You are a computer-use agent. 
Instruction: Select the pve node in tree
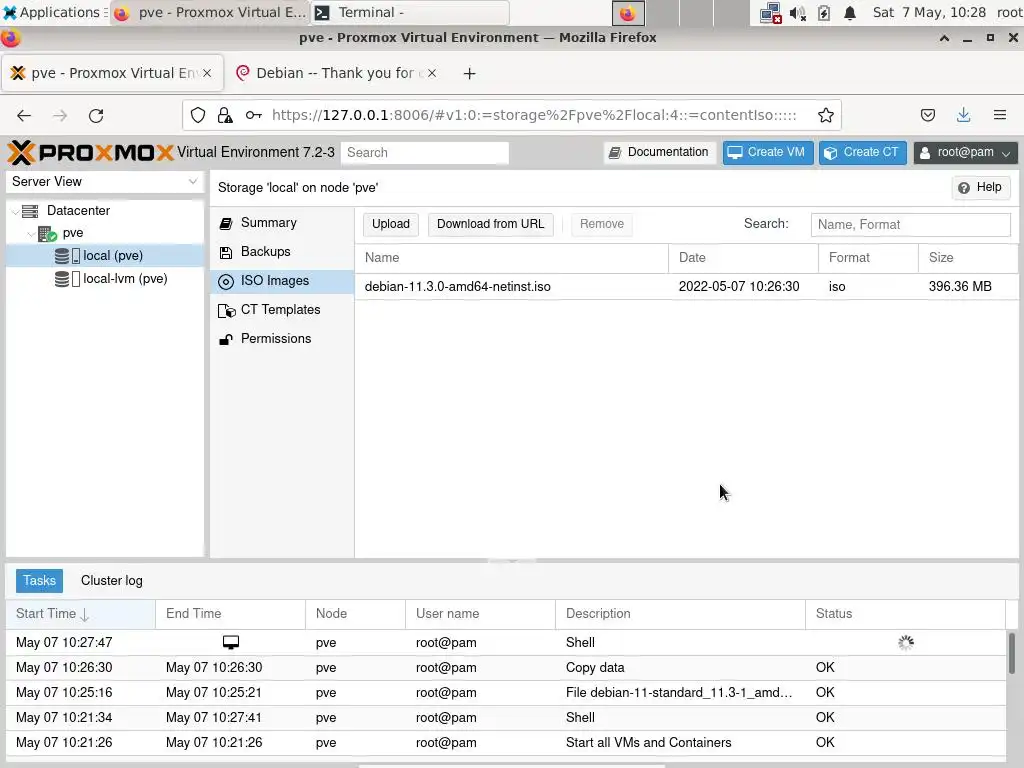click(72, 233)
